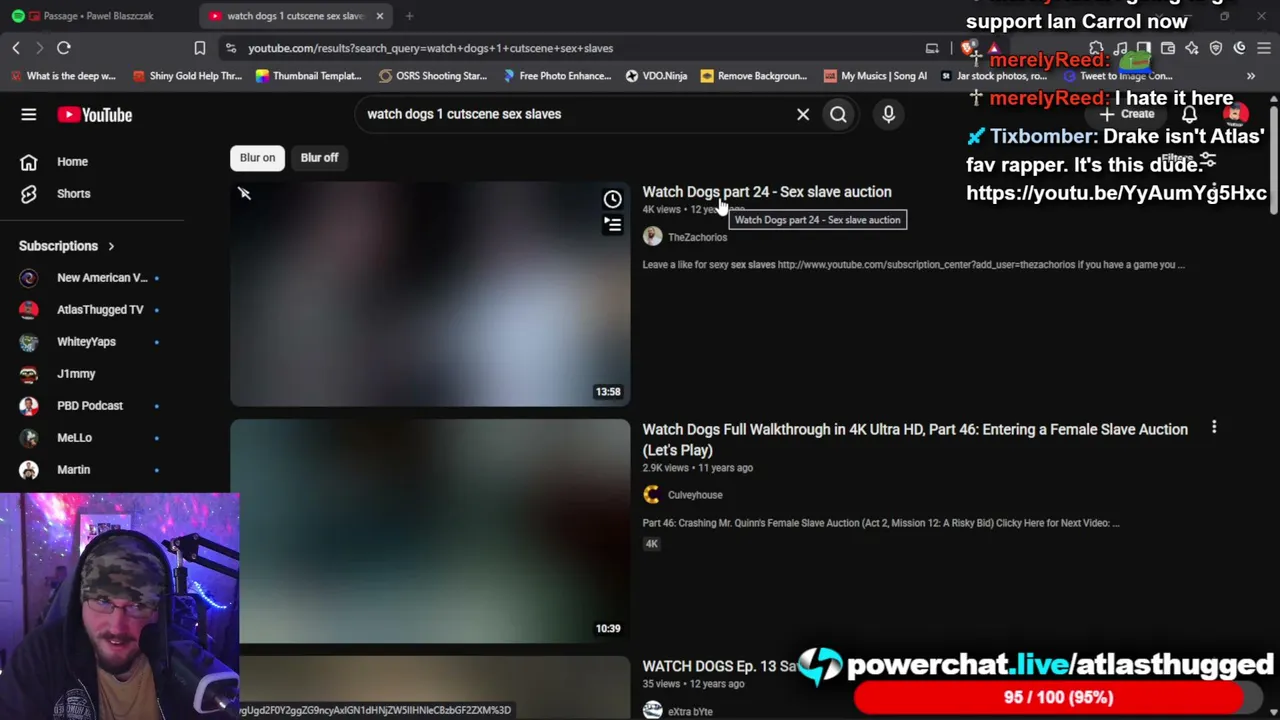
Task: Click the browser address bar URL
Action: click(x=431, y=48)
